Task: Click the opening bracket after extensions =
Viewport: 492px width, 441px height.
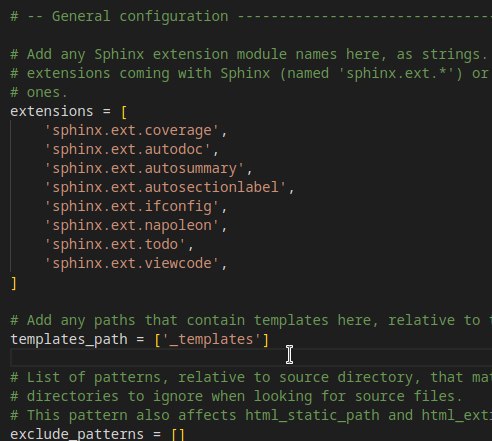Action: 124,112
